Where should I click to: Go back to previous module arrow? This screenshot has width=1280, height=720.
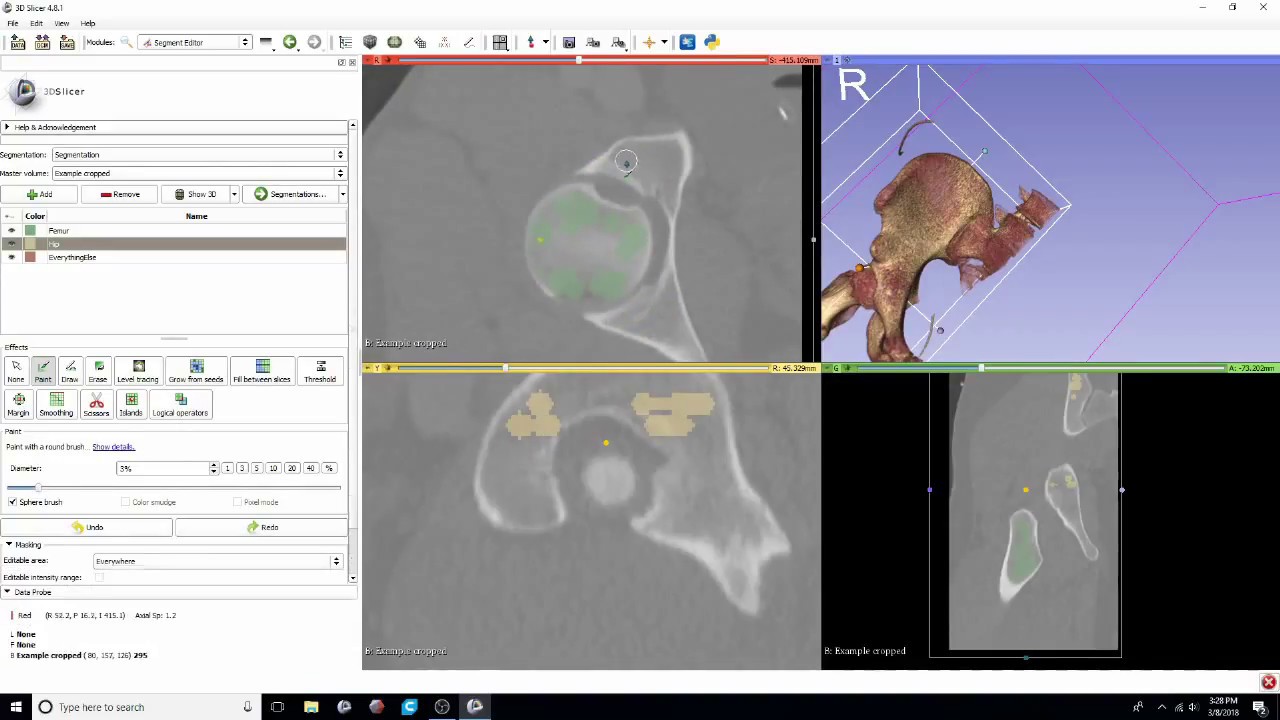click(x=290, y=42)
